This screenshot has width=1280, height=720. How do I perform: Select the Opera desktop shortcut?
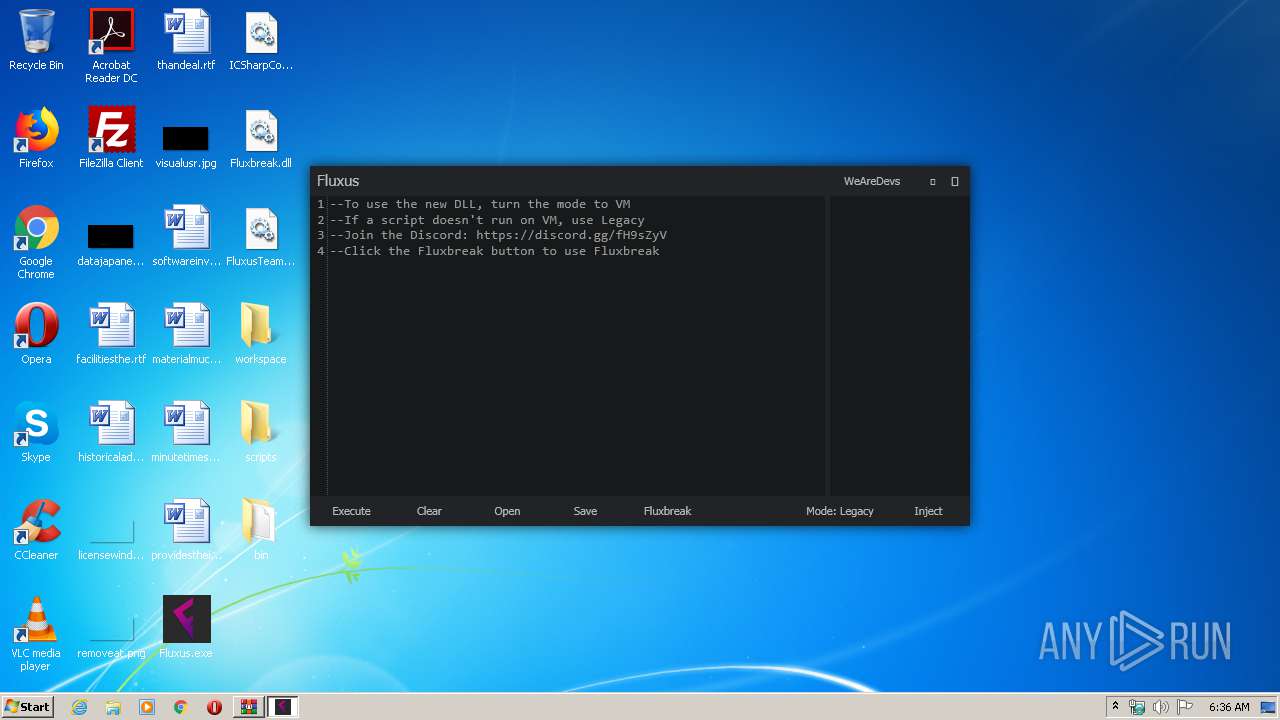(36, 335)
